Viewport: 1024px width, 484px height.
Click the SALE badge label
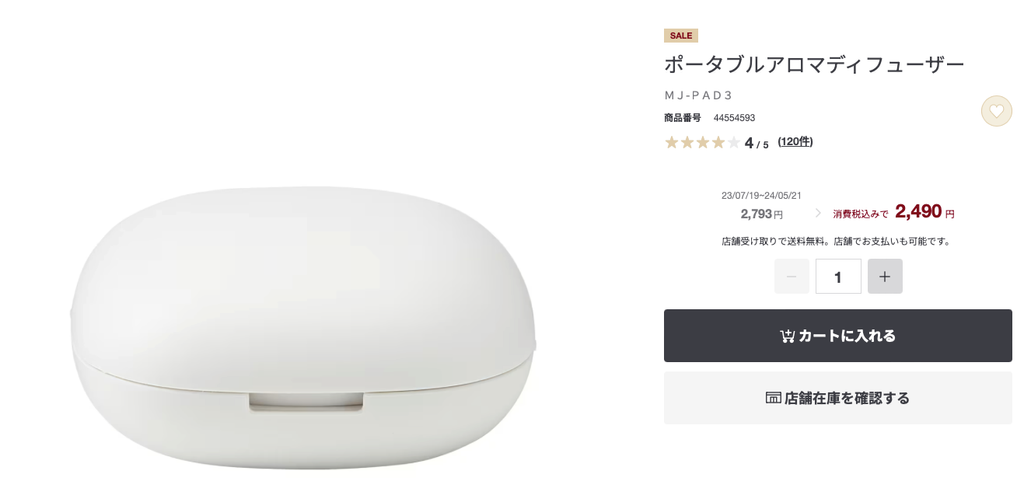(x=681, y=36)
